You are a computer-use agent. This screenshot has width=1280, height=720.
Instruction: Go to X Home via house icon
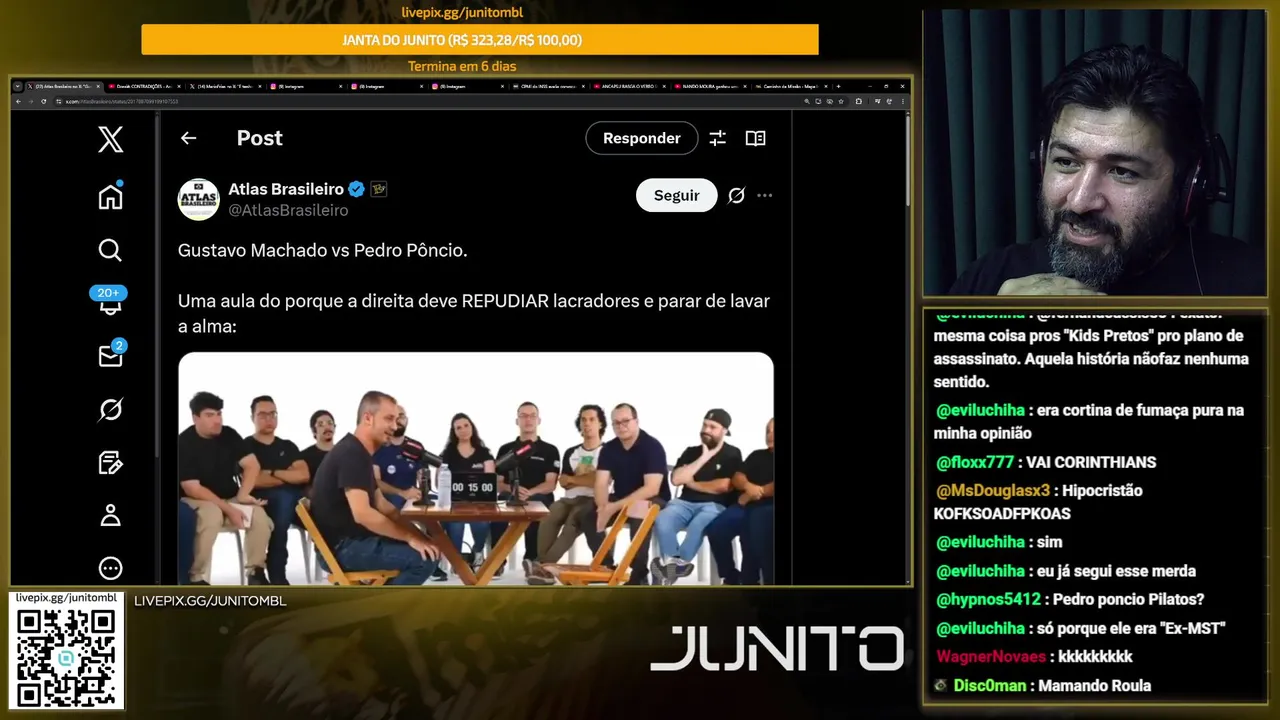point(111,196)
